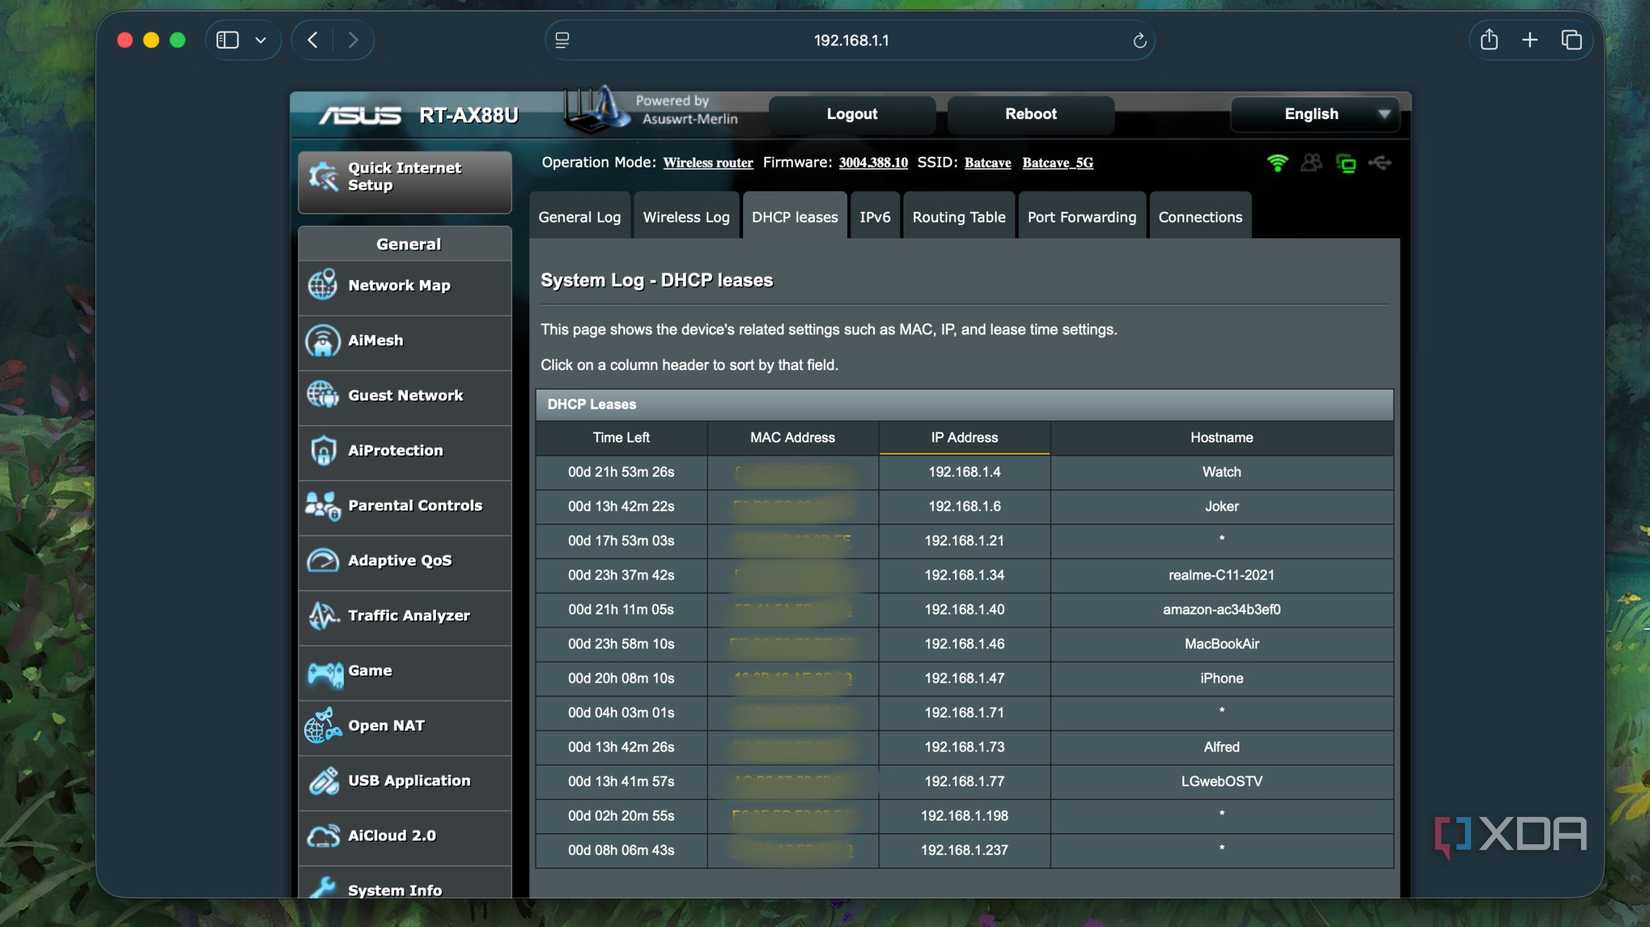Open the Wireless router operation mode link
1650x927 pixels.
coord(708,163)
